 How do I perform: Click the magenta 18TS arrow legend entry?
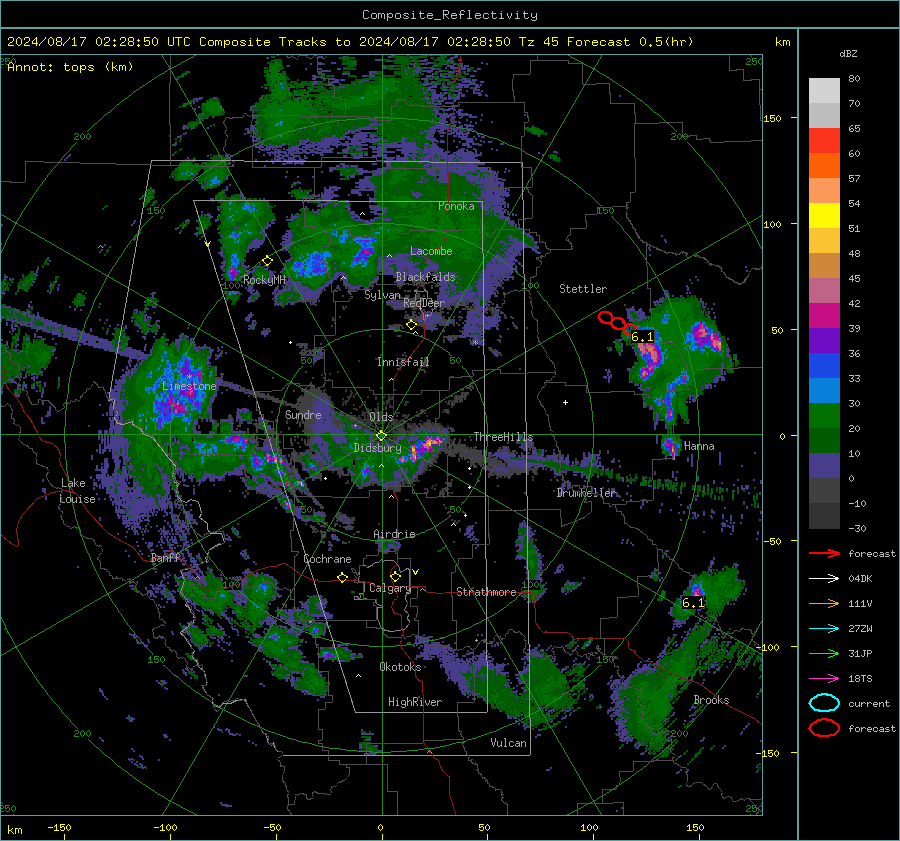(824, 679)
